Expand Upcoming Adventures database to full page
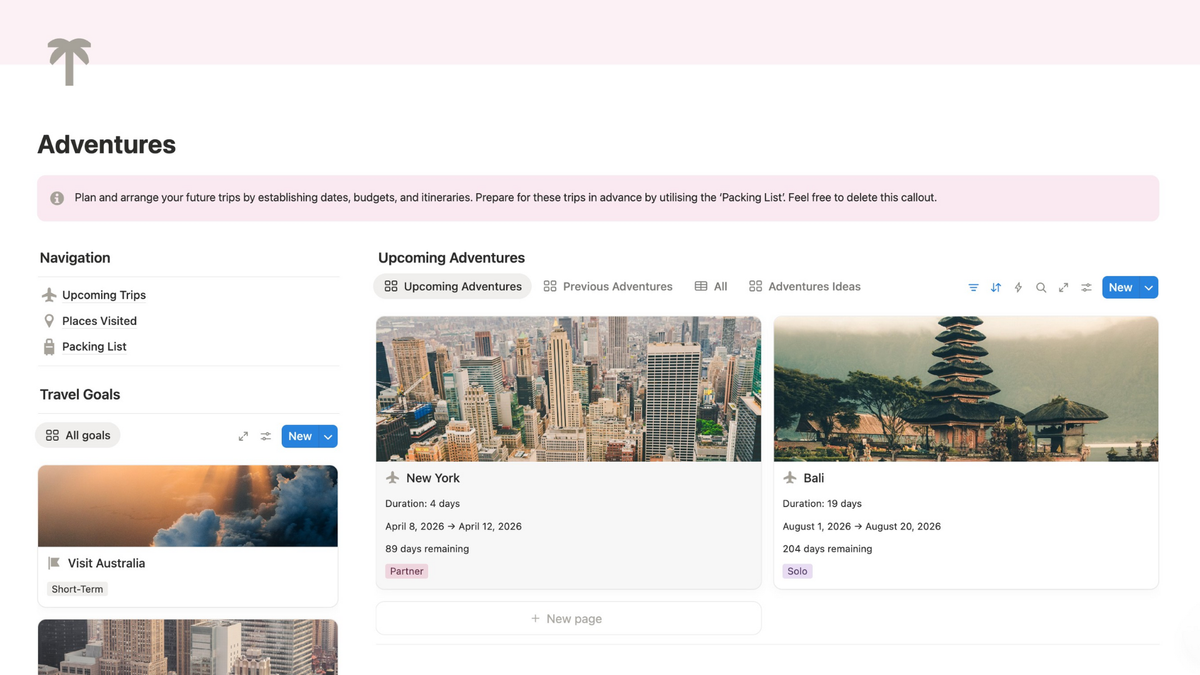 pos(1063,288)
